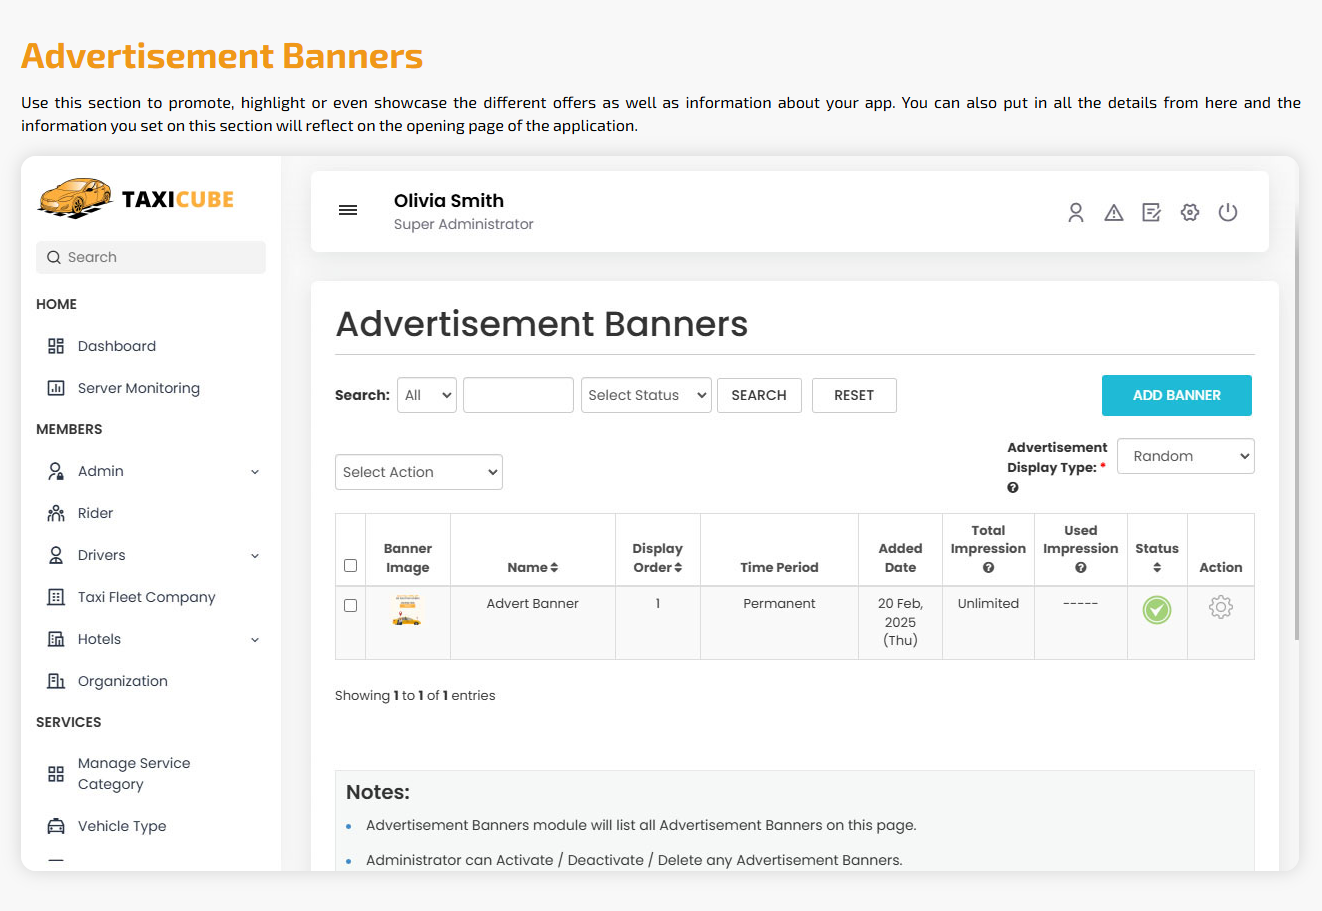Tick the Advert Banner row checkbox
Image resolution: width=1322 pixels, height=911 pixels.
point(350,605)
